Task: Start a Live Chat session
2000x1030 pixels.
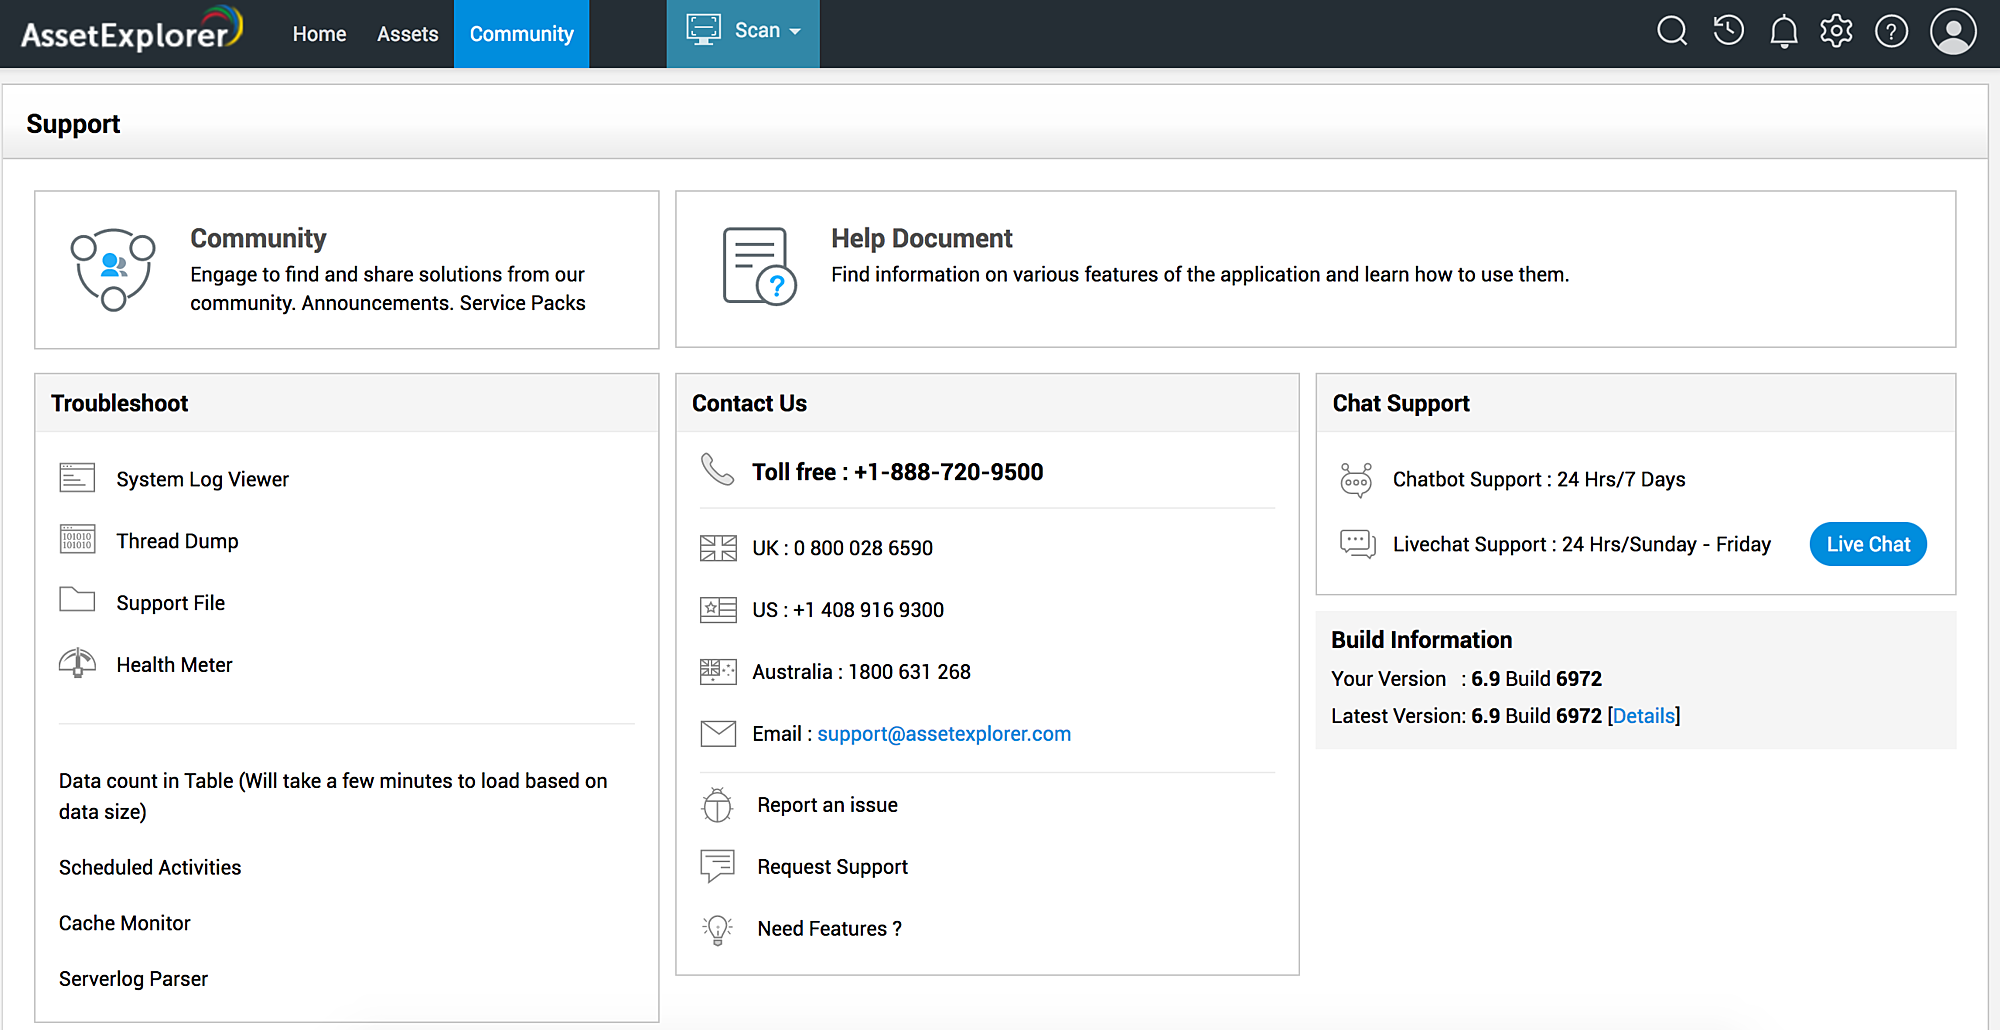Action: coord(1867,544)
